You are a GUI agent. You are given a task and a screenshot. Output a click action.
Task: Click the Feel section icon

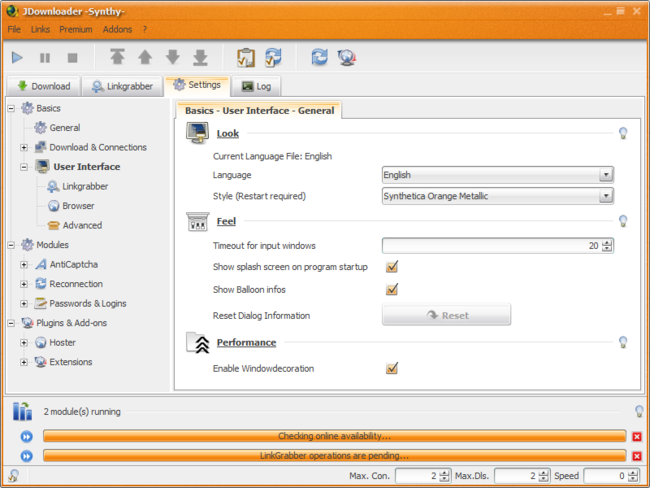coord(198,221)
